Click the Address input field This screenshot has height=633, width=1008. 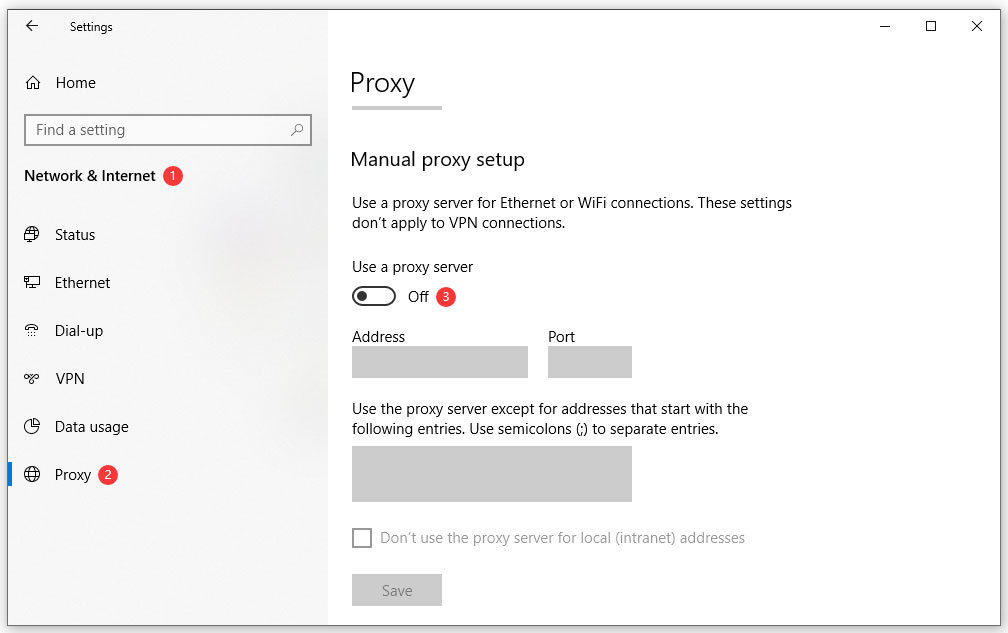[439, 361]
